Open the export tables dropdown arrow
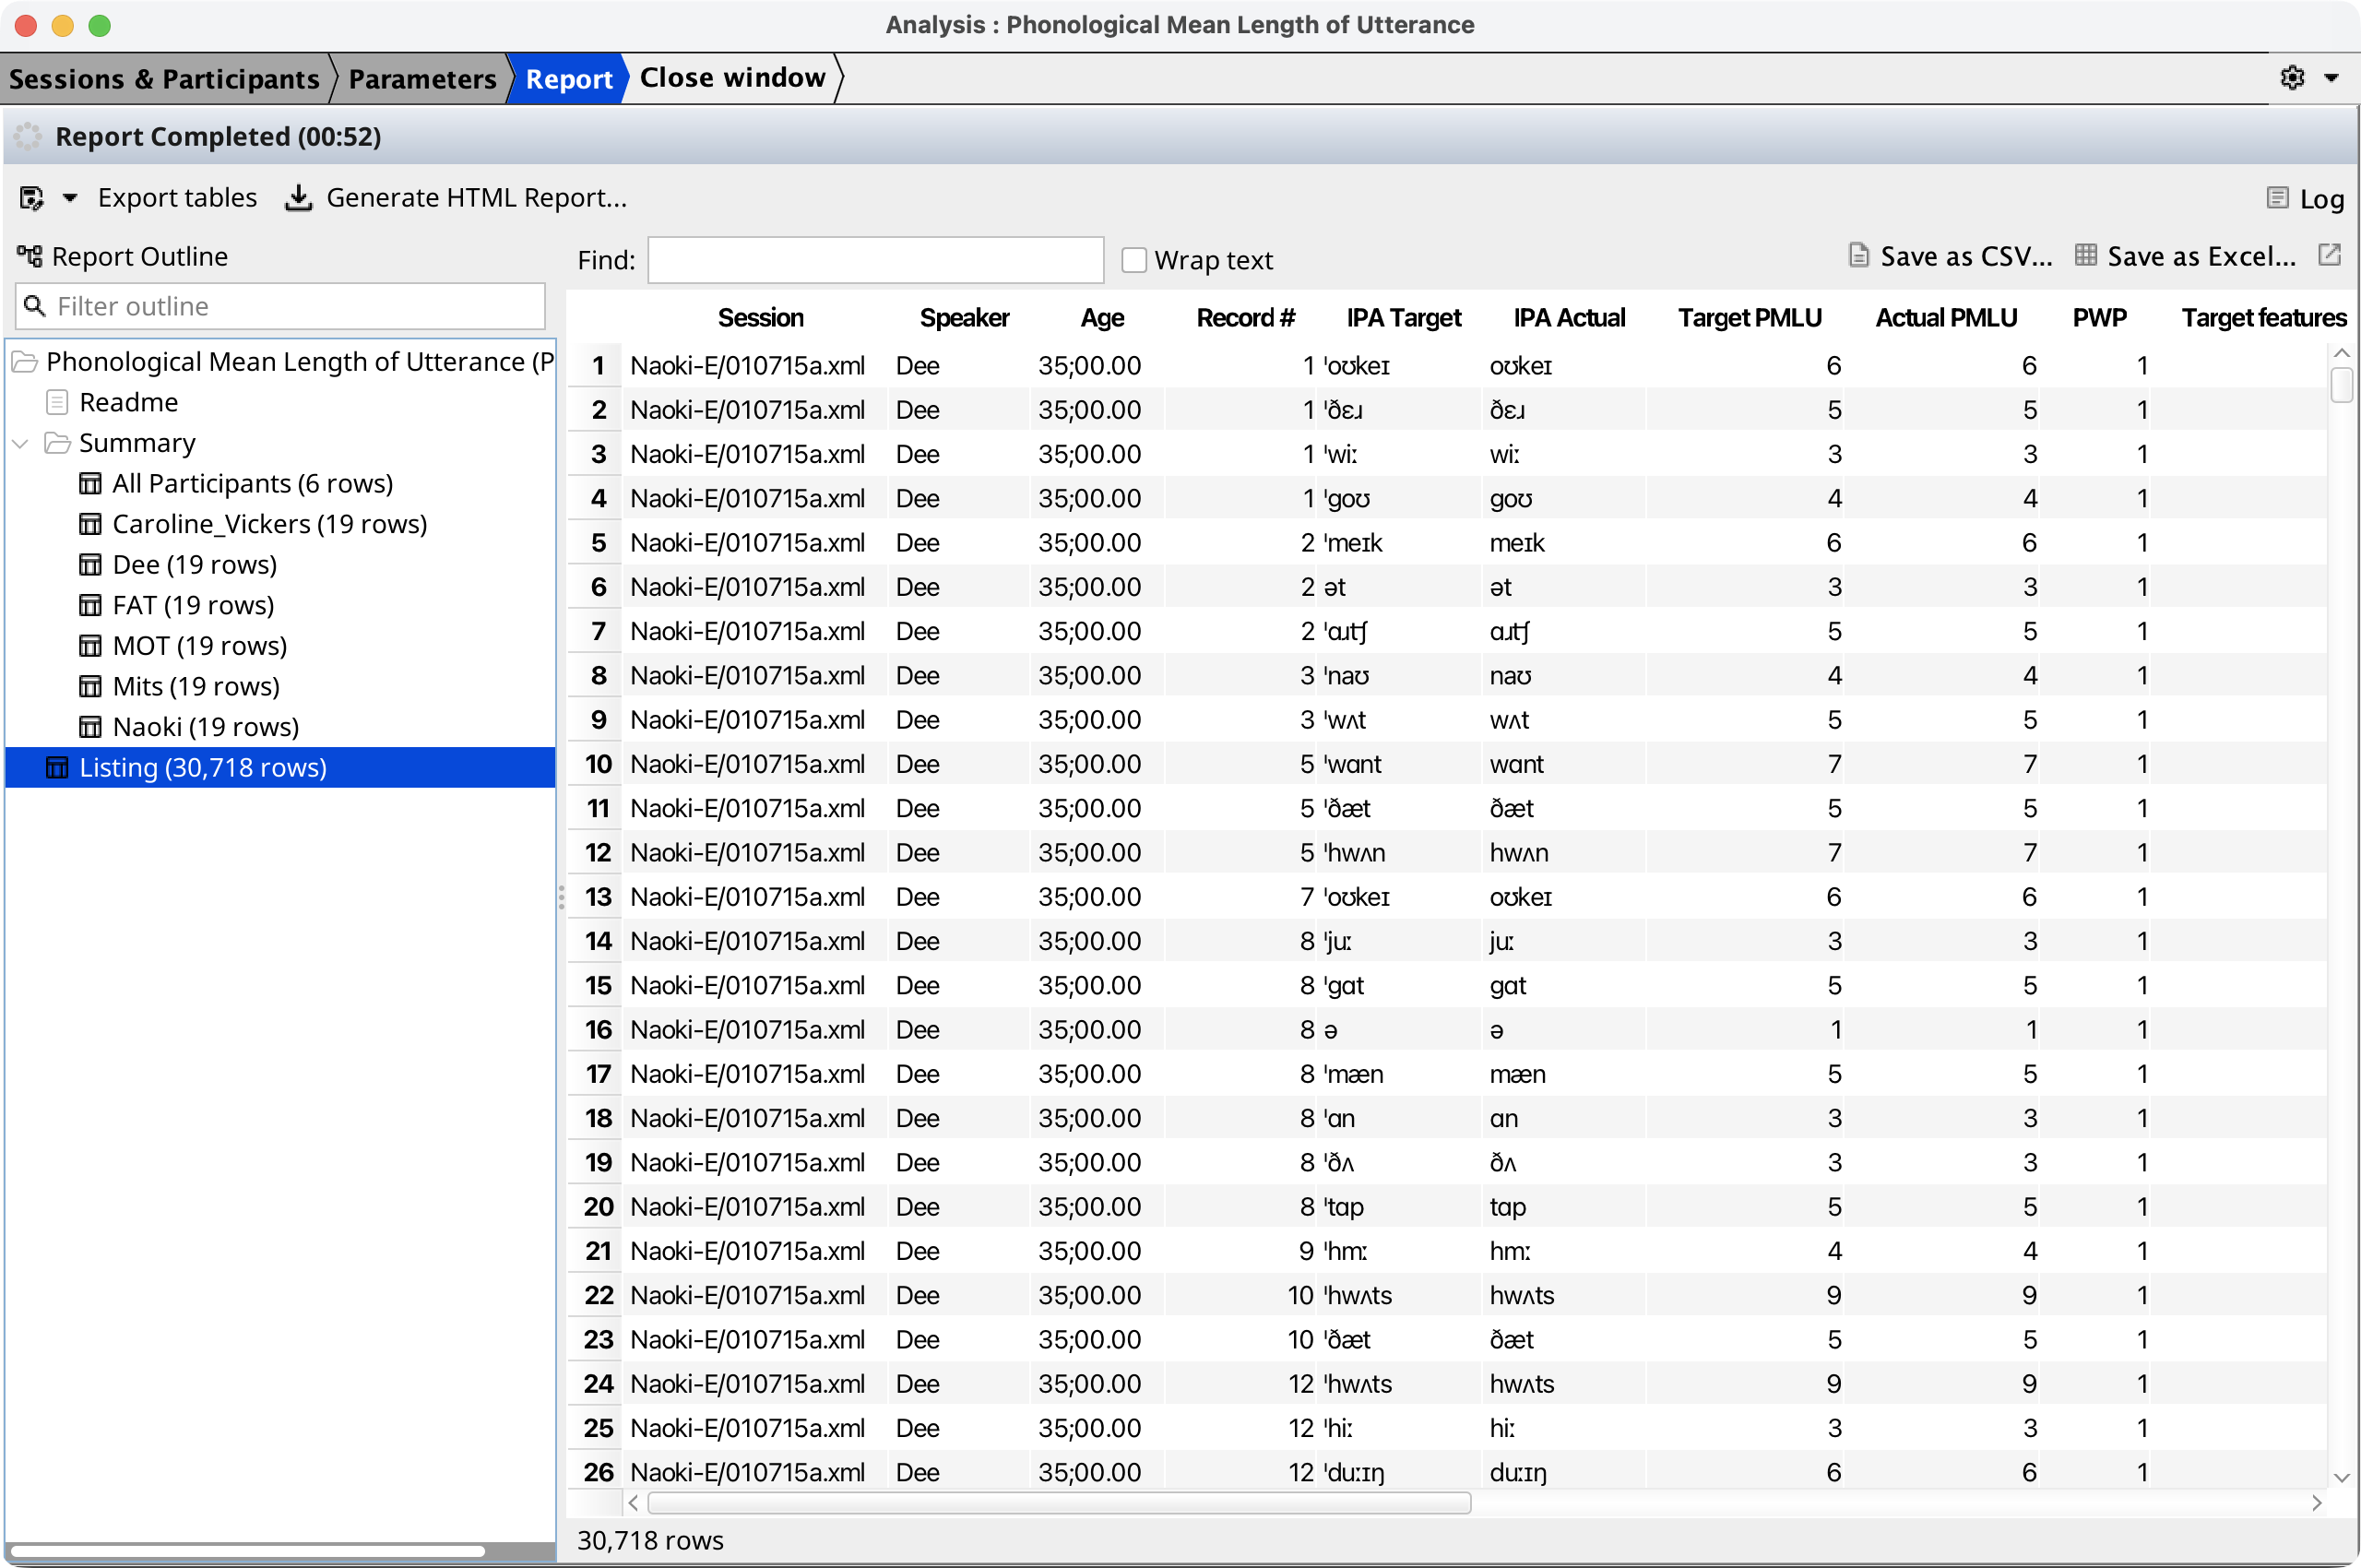 point(69,198)
